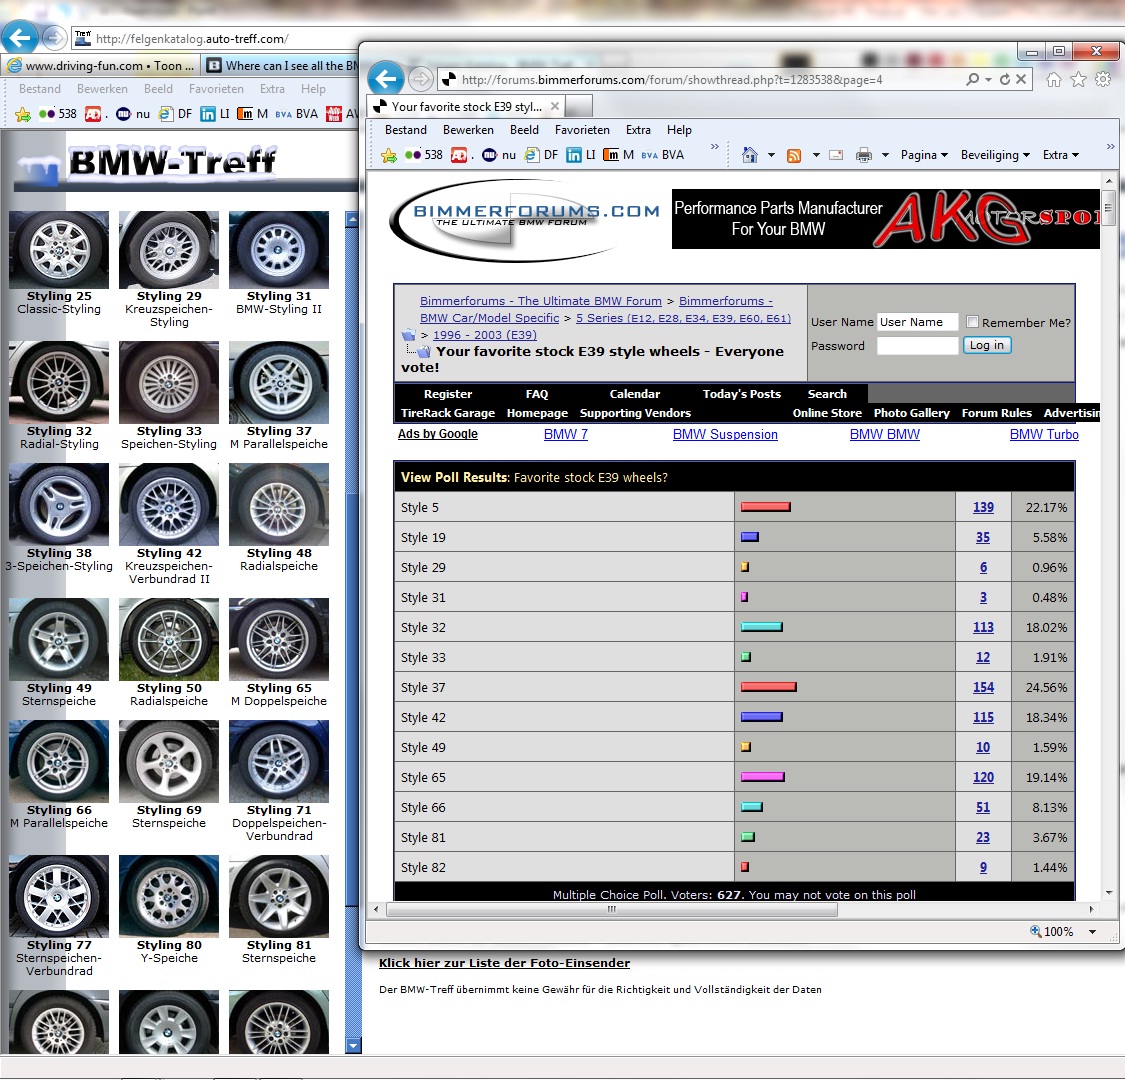This screenshot has width=1125, height=1080.
Task: Open the Beveiliging dropdown menu
Action: (x=995, y=155)
